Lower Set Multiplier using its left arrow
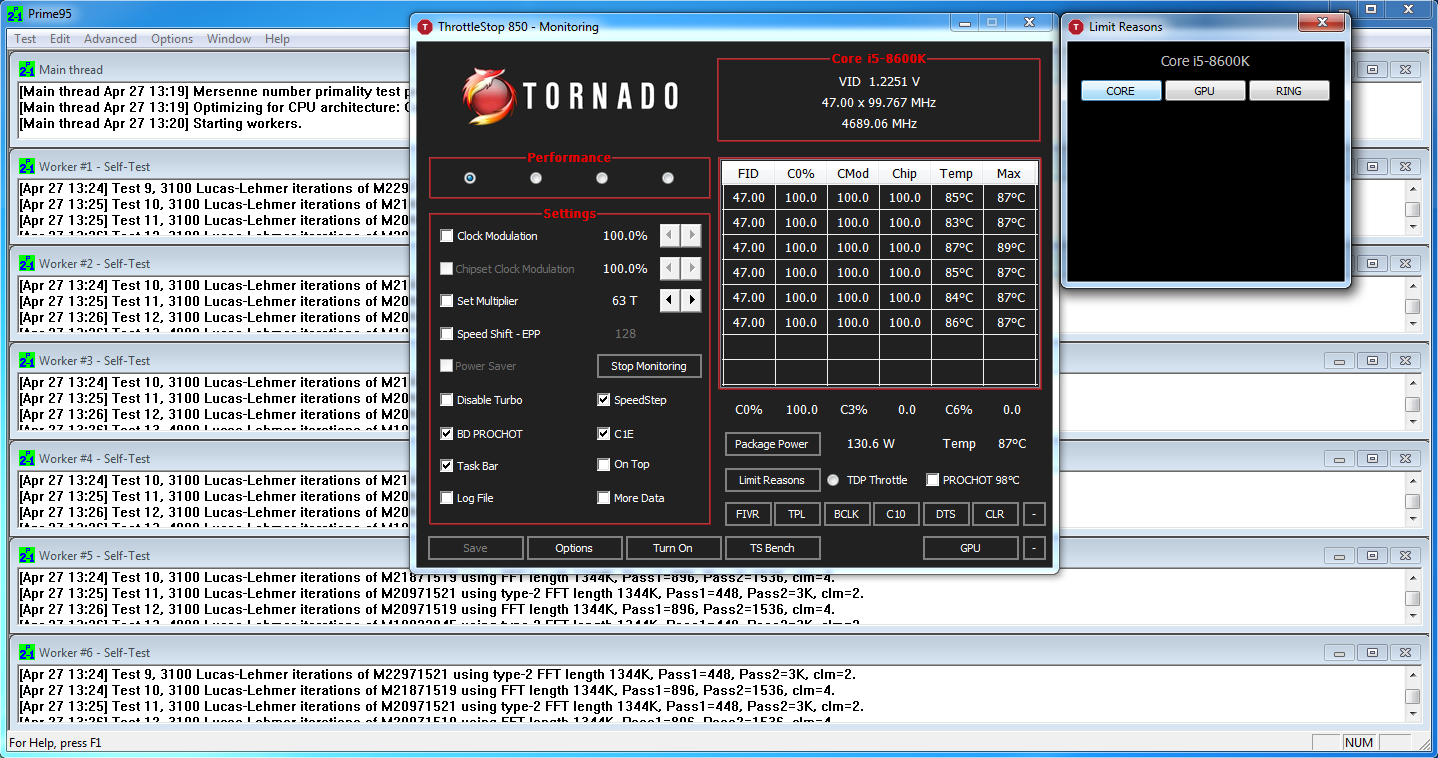 point(670,301)
